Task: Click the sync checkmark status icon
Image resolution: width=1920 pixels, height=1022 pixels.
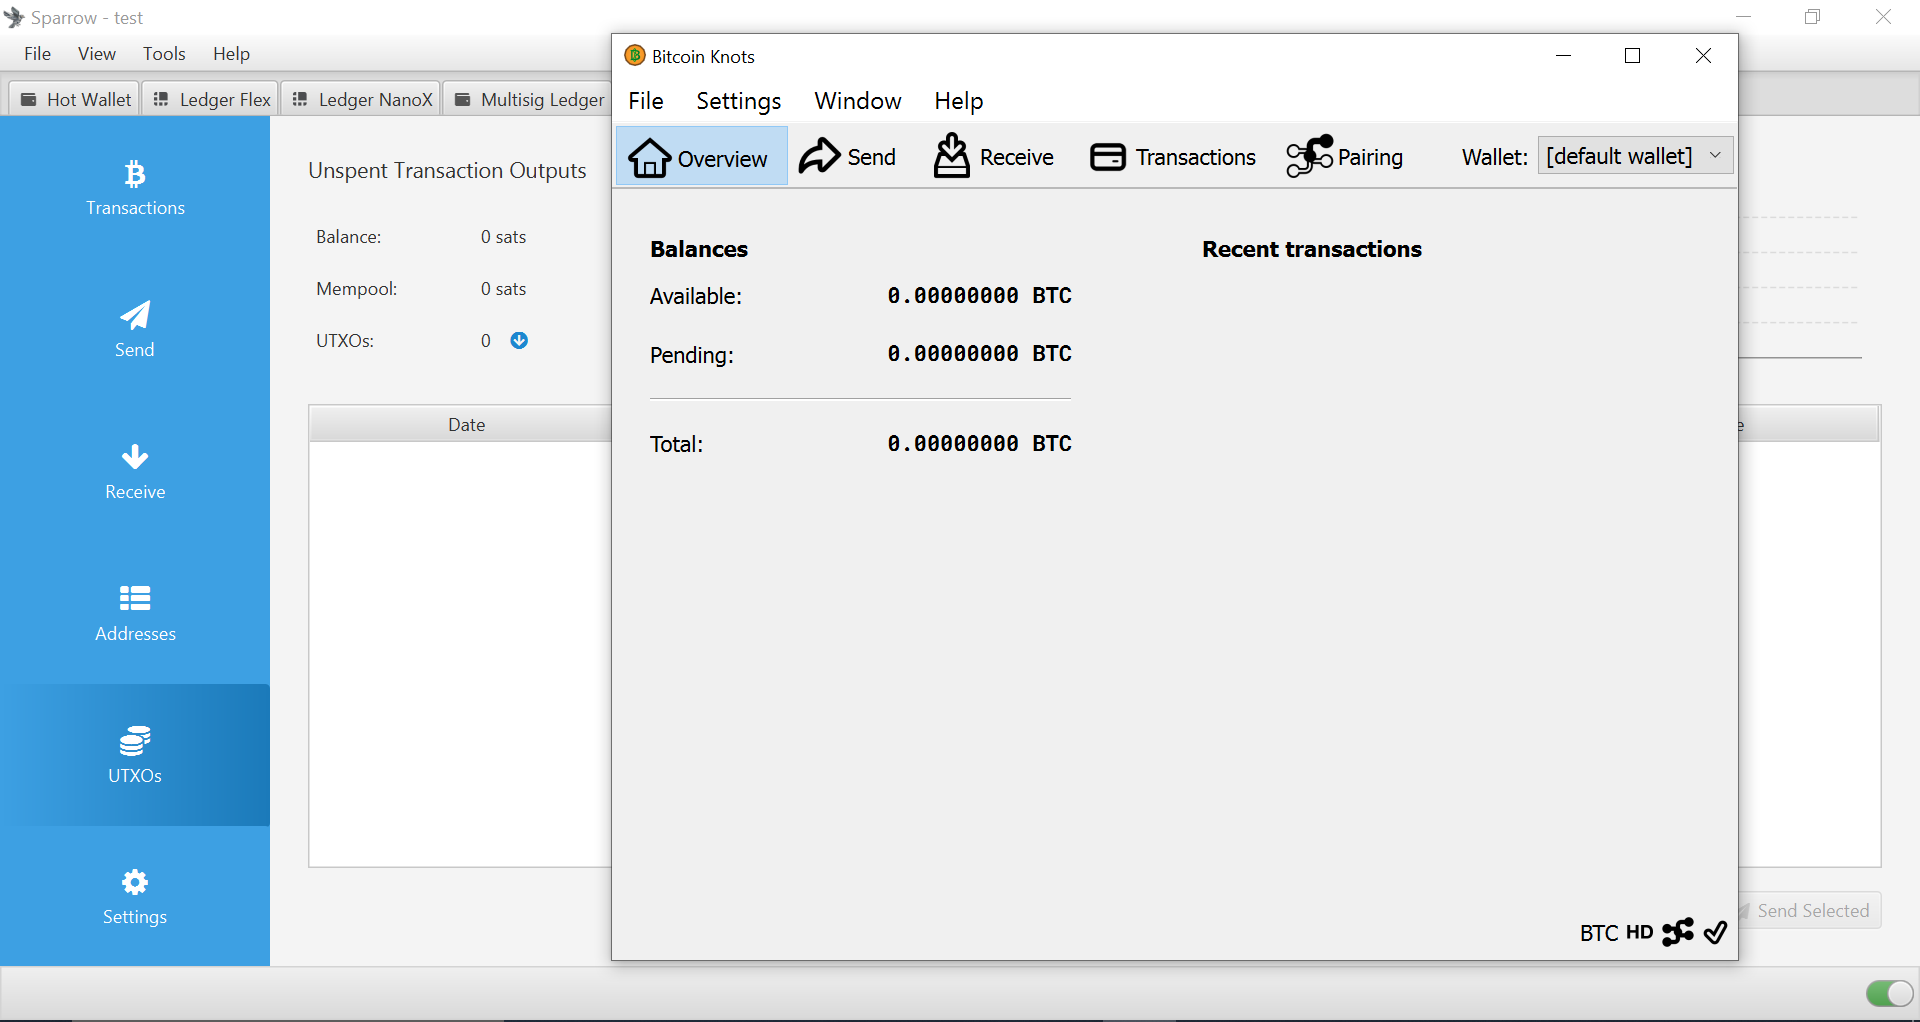Action: point(1715,932)
